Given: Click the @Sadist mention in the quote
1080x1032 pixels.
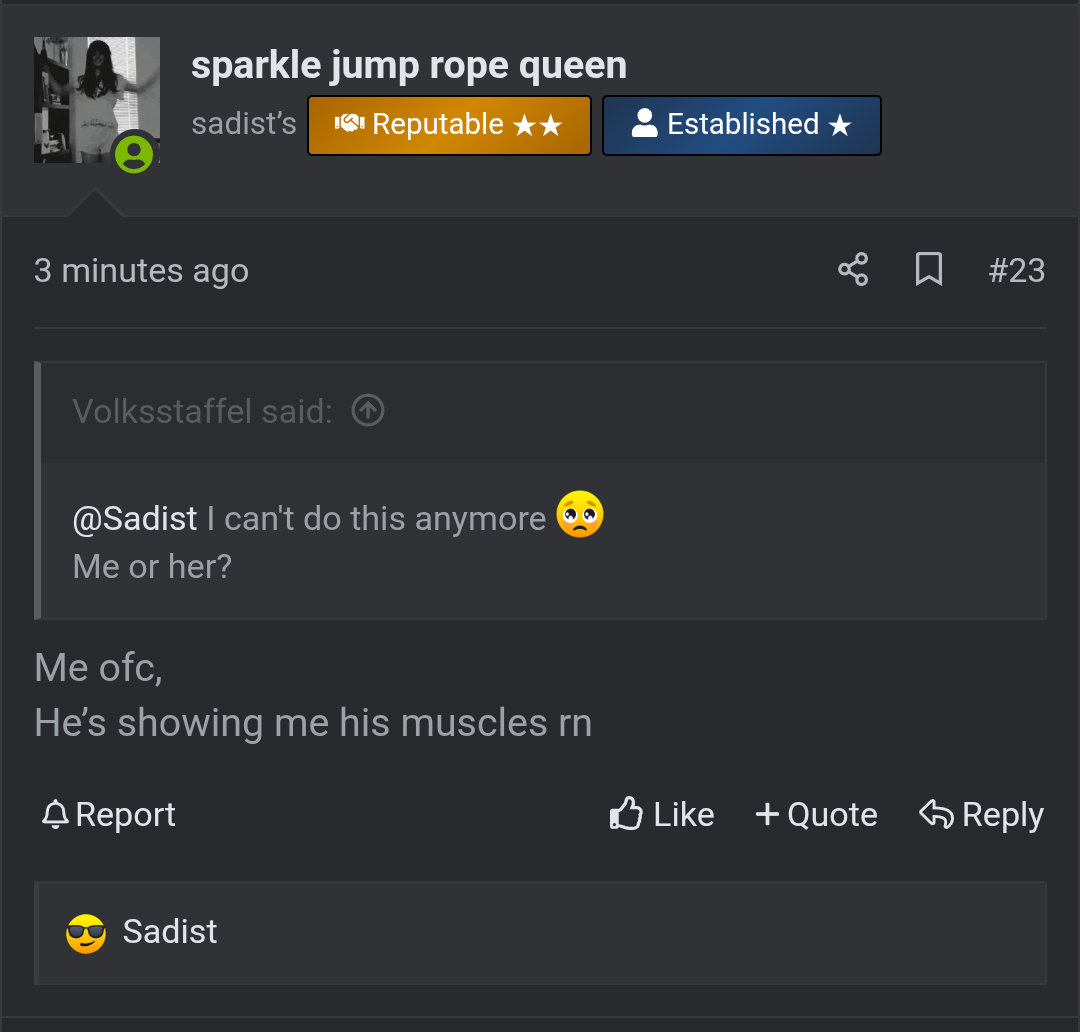Looking at the screenshot, I should point(135,519).
